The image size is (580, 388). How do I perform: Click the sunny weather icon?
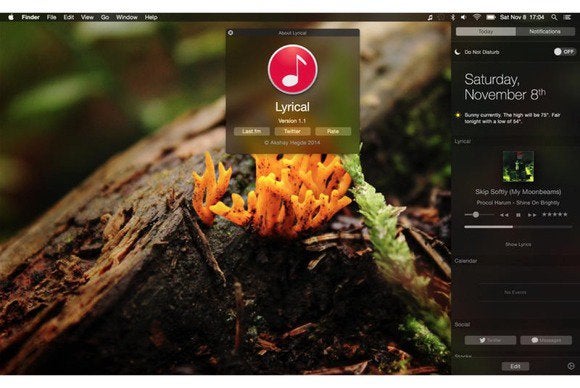click(458, 115)
